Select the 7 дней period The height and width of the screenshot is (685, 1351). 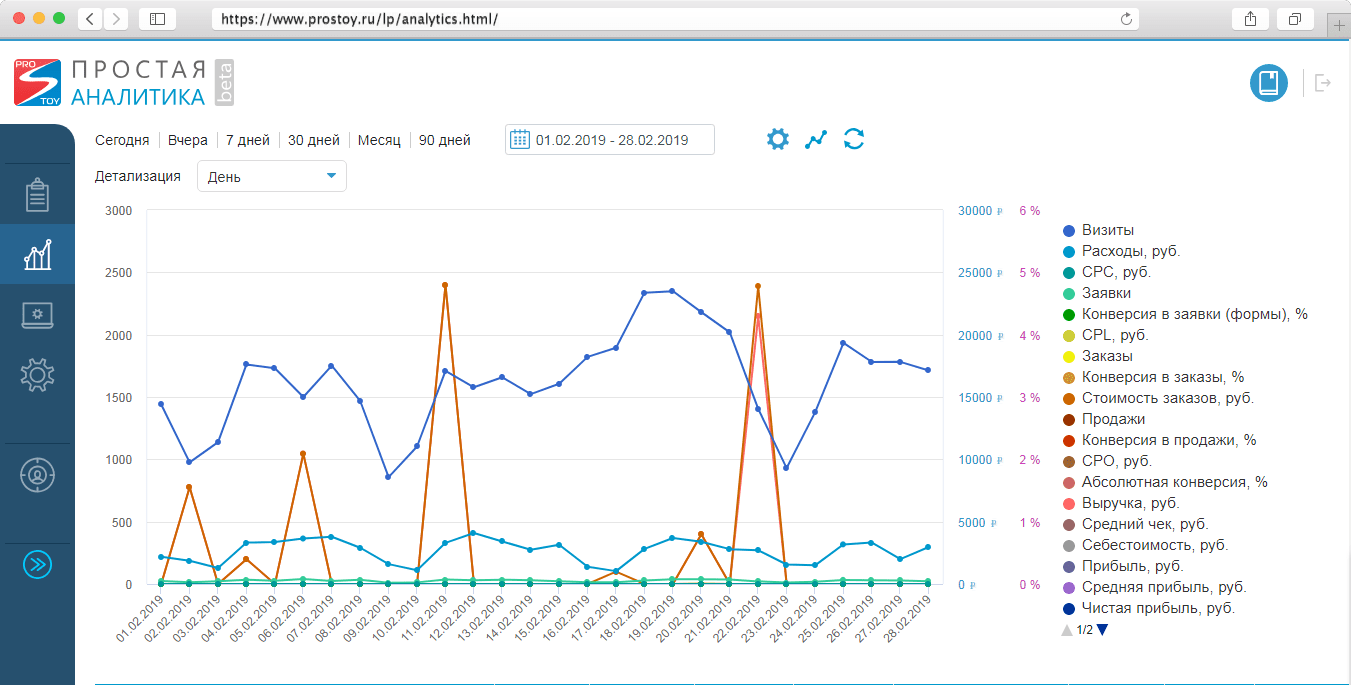coord(246,140)
